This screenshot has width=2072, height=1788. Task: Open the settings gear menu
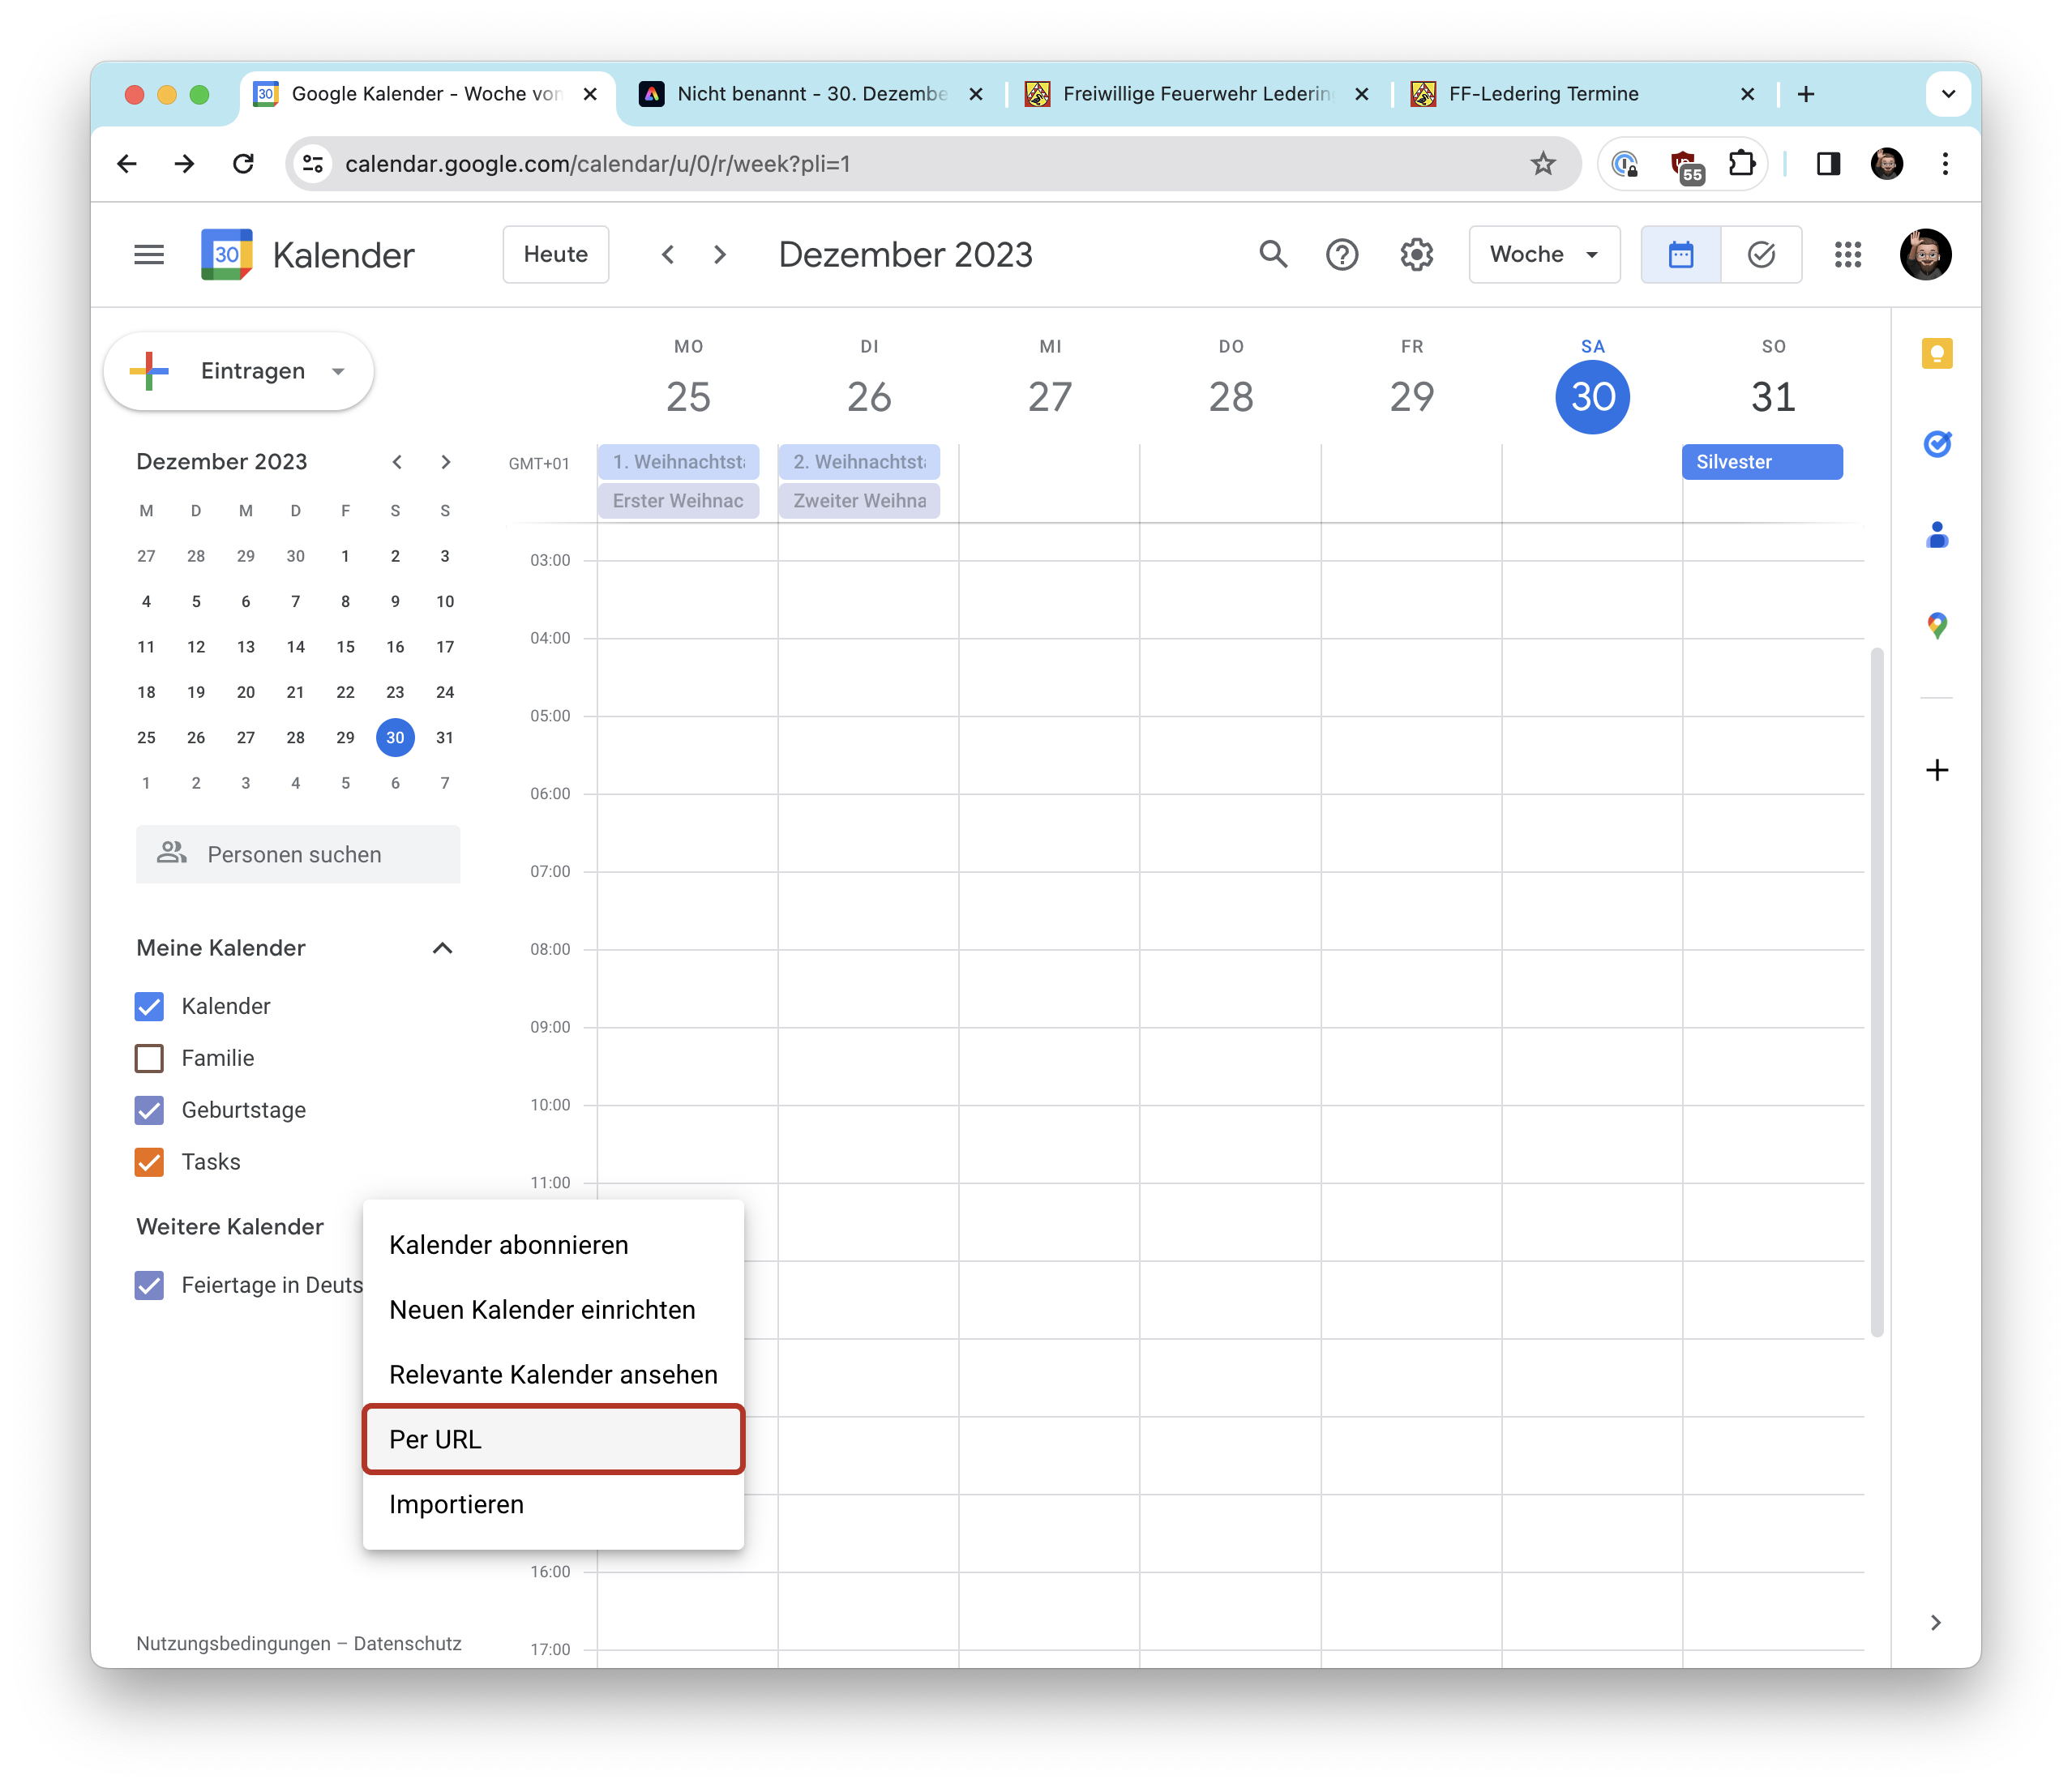coord(1416,254)
